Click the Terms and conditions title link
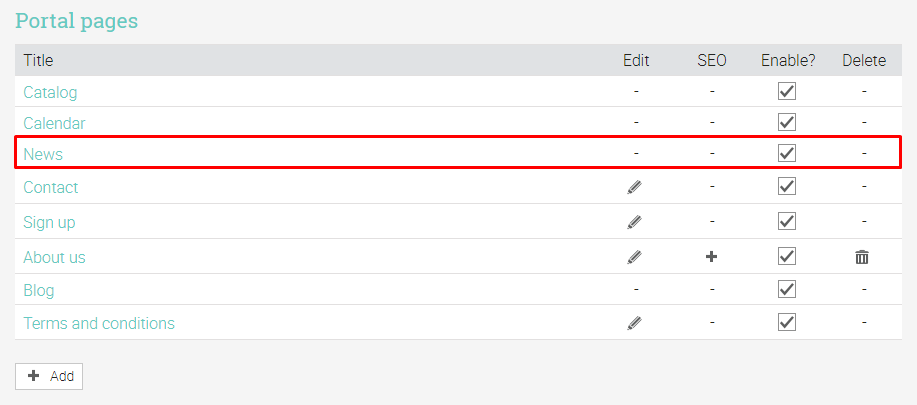 point(99,323)
